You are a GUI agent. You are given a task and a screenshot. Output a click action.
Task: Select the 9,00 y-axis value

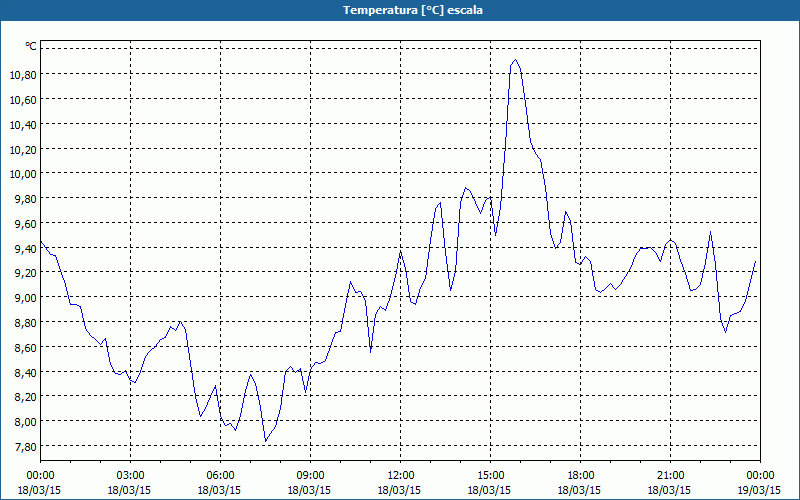tap(26, 298)
